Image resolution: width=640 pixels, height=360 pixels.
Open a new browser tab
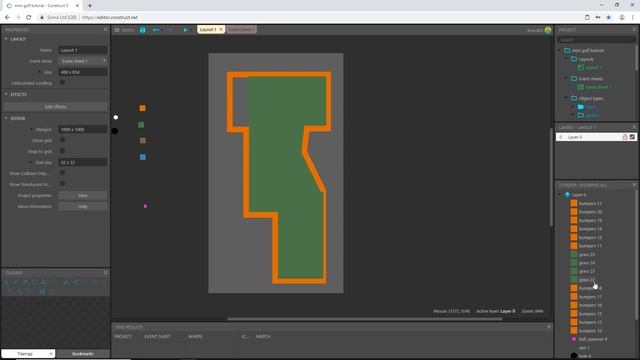pos(90,6)
